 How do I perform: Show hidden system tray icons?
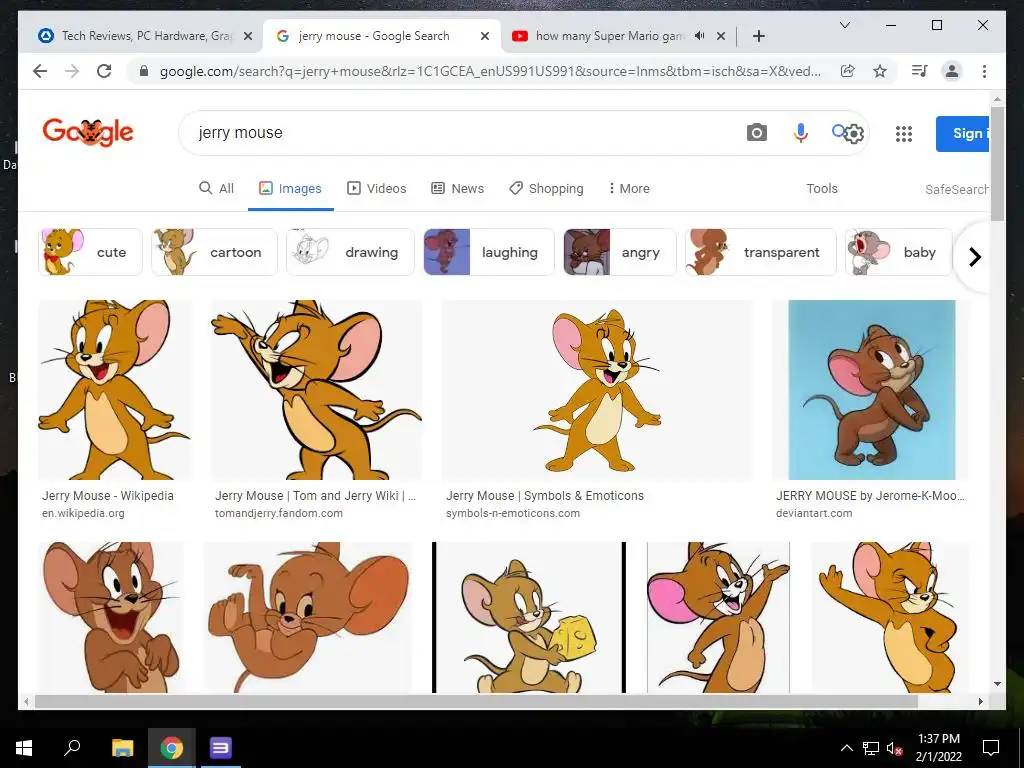click(846, 748)
